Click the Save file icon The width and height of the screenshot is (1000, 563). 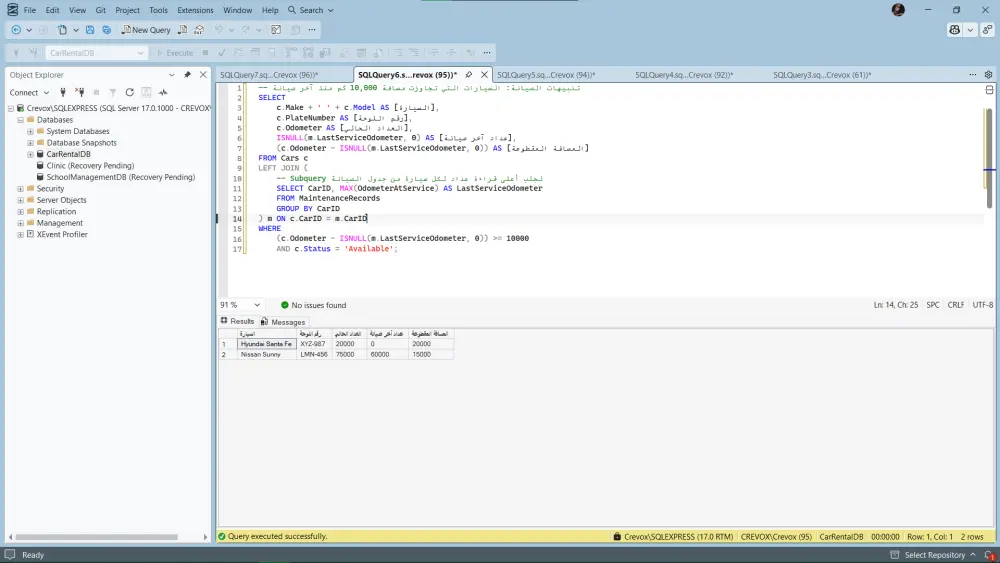(x=90, y=30)
